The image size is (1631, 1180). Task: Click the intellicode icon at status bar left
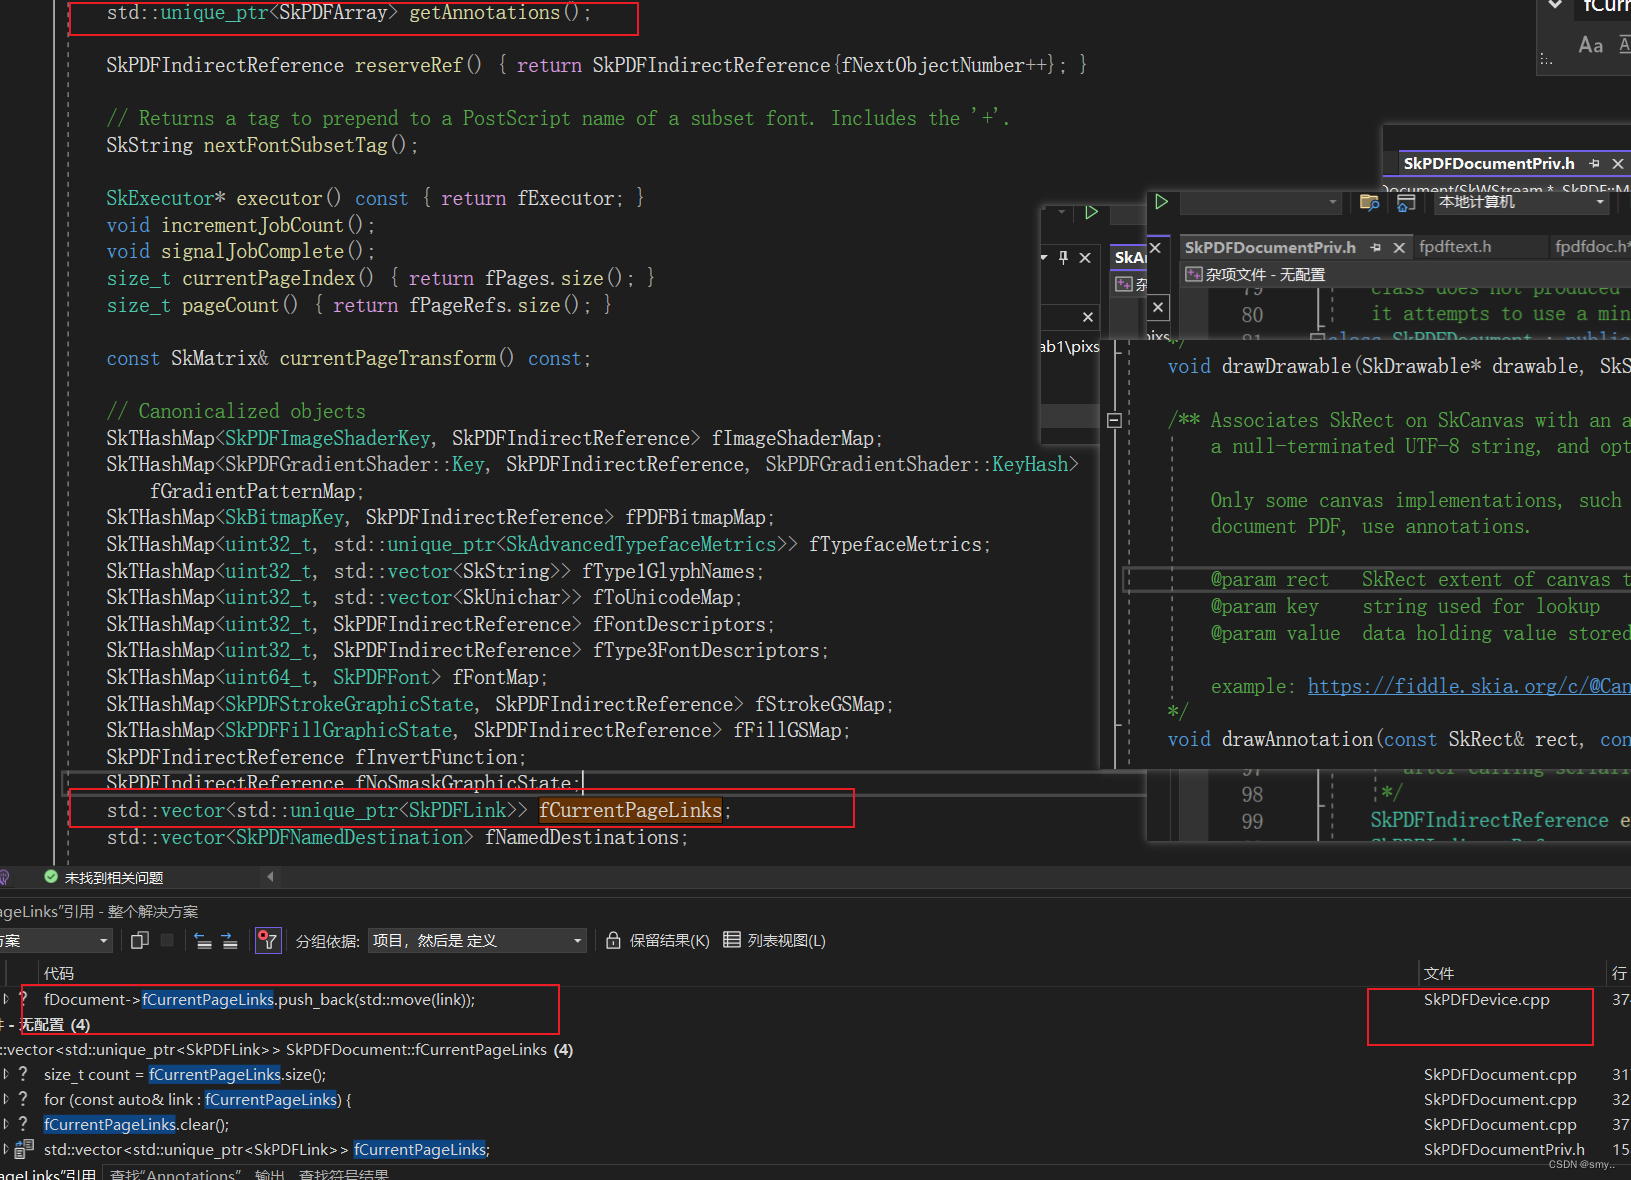(4, 877)
